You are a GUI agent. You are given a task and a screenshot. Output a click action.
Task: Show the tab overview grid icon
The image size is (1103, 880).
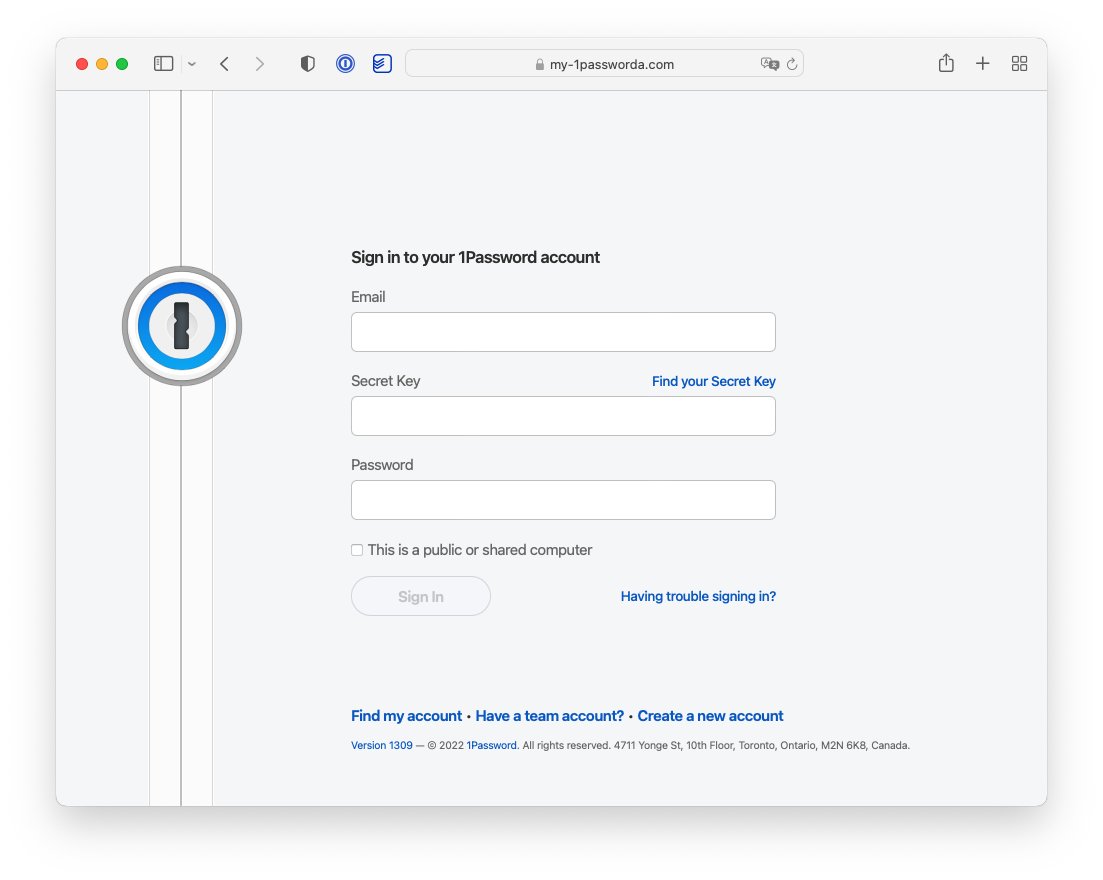pos(1019,64)
